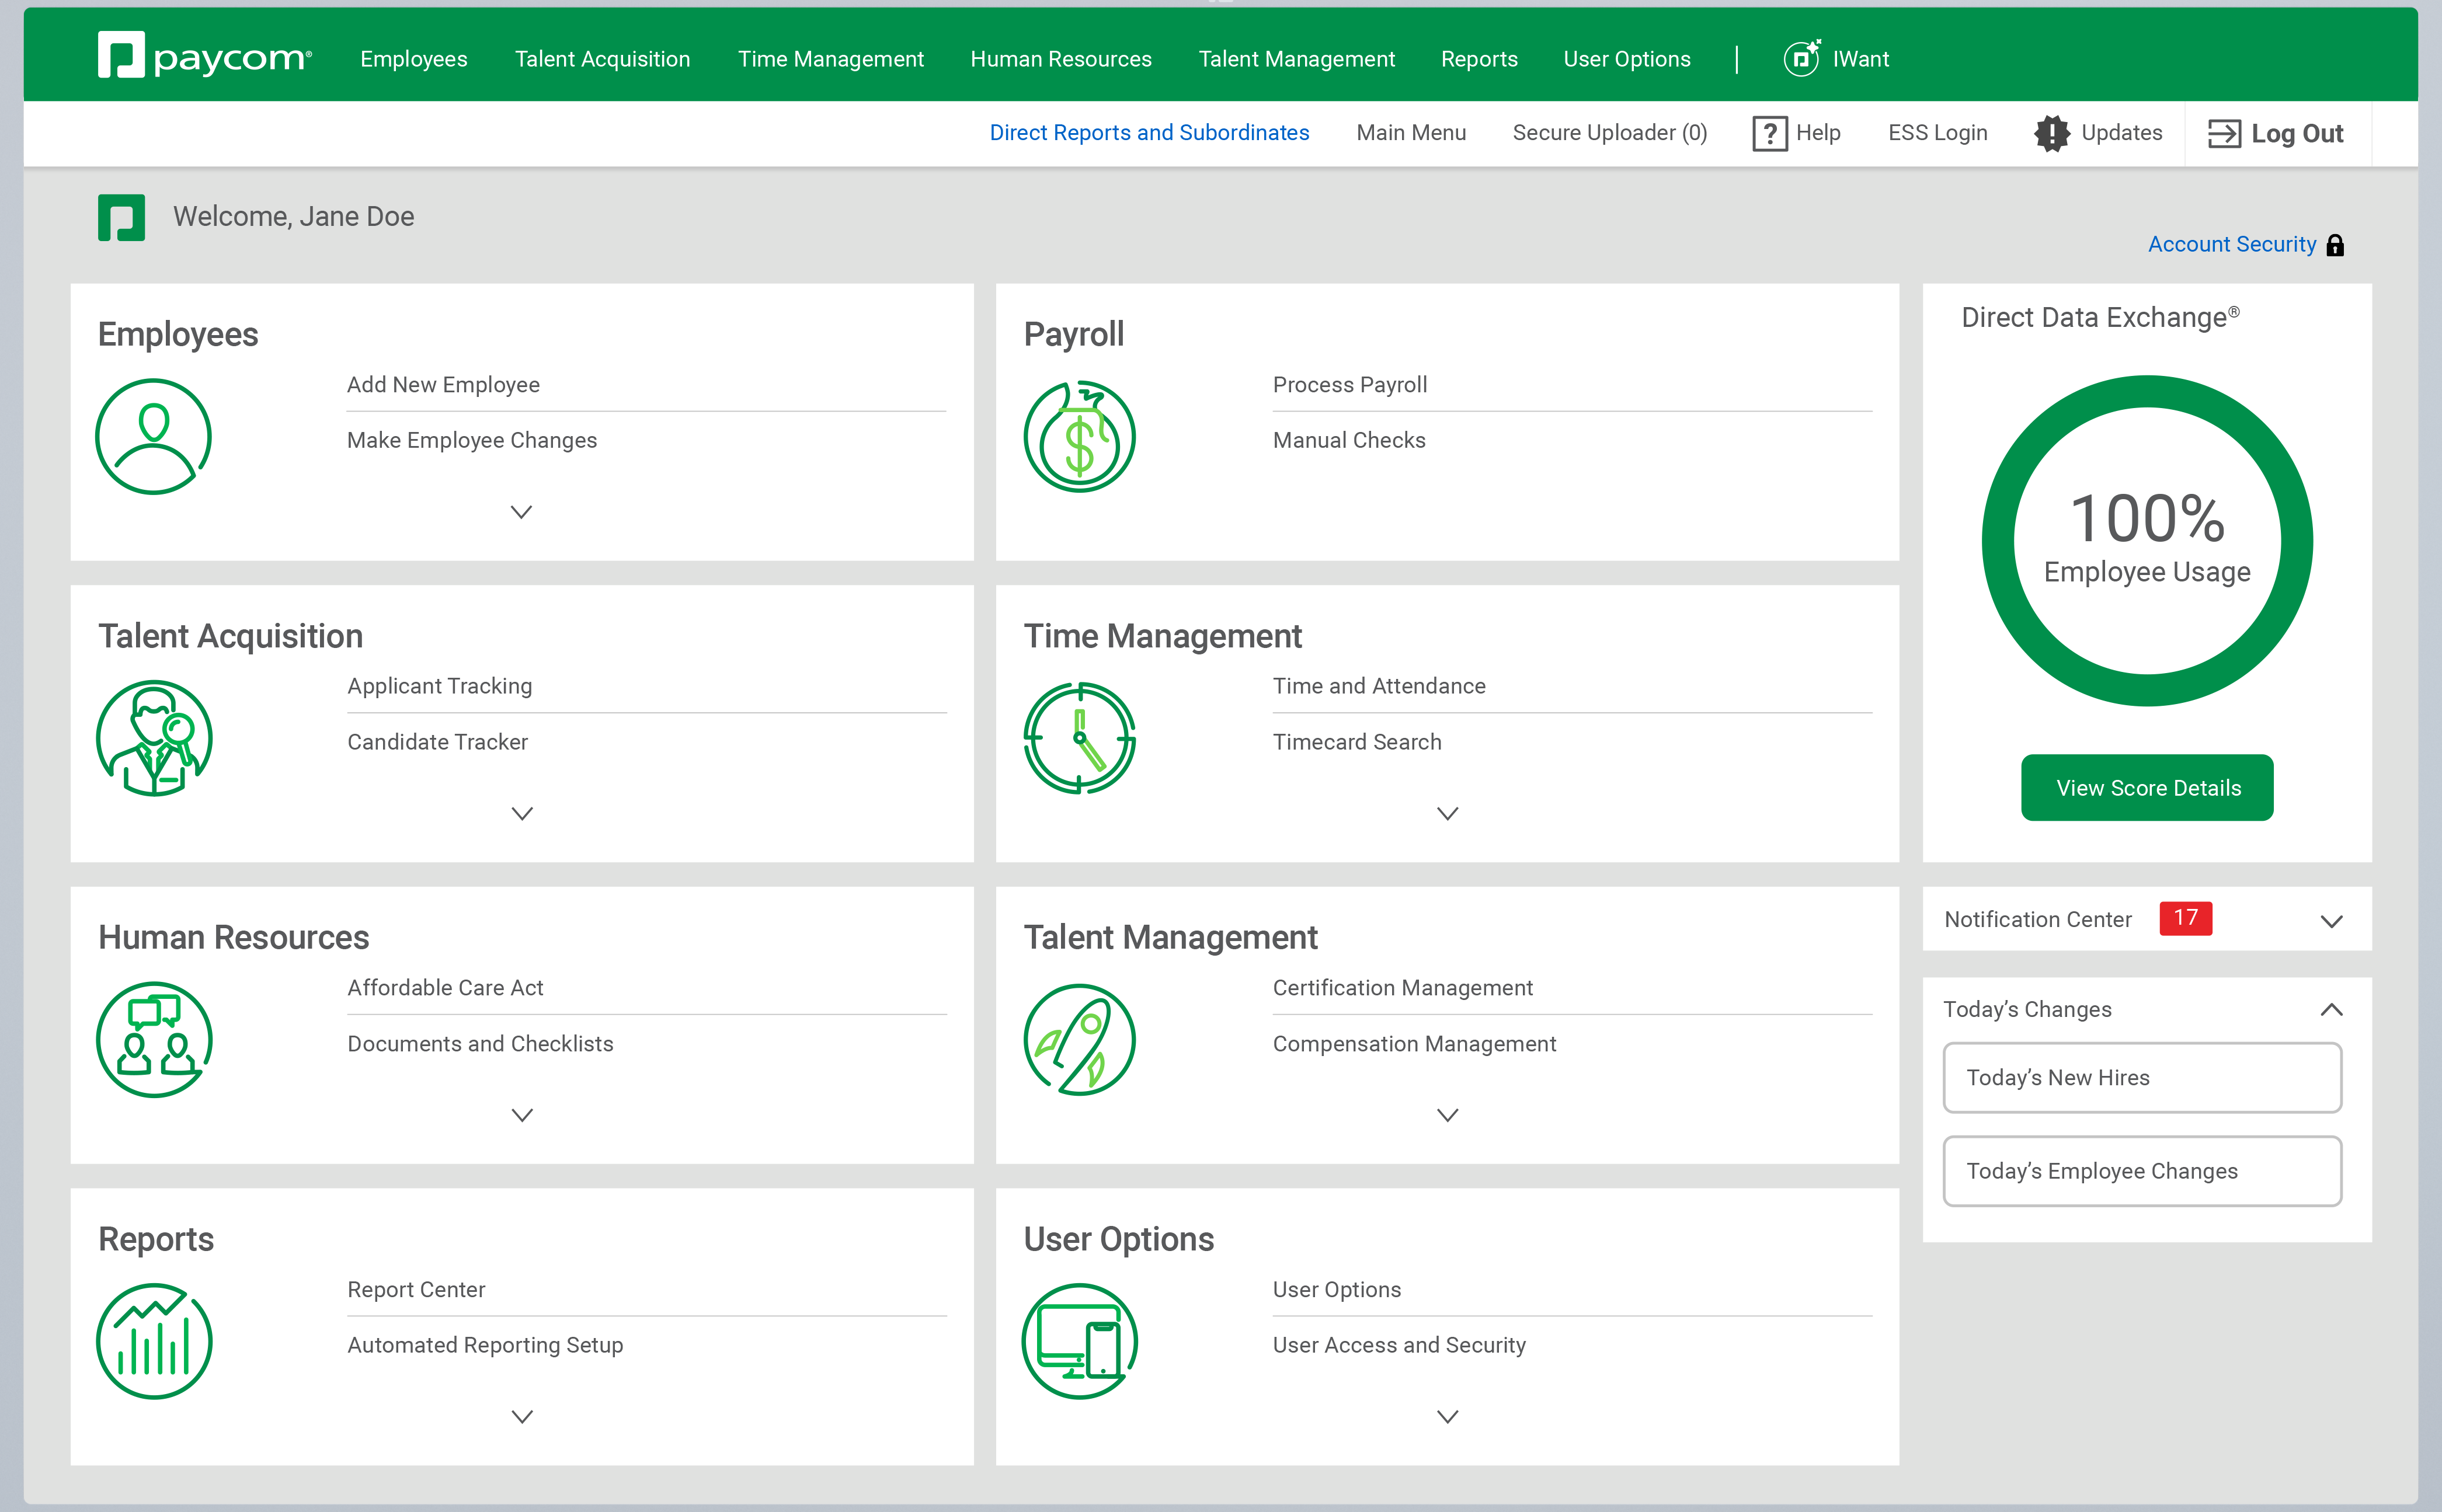The image size is (2442, 1512).
Task: Open Time Management in top menu
Action: click(x=830, y=59)
